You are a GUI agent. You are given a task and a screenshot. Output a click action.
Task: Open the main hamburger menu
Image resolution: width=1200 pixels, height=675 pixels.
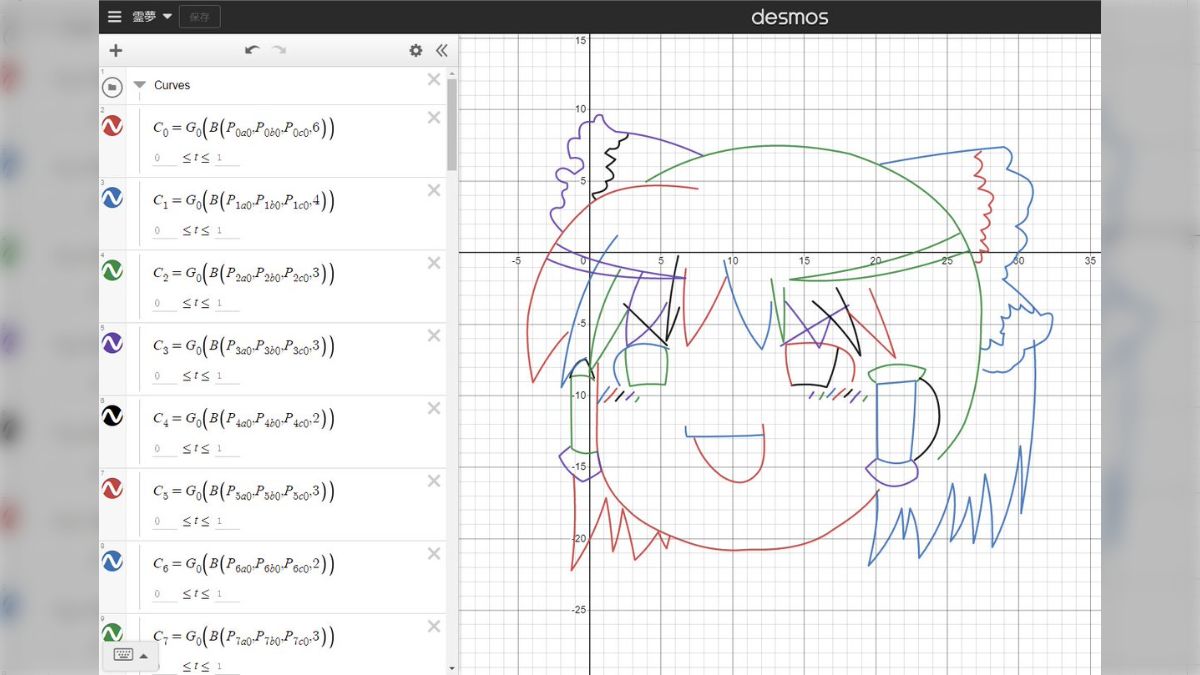[115, 16]
